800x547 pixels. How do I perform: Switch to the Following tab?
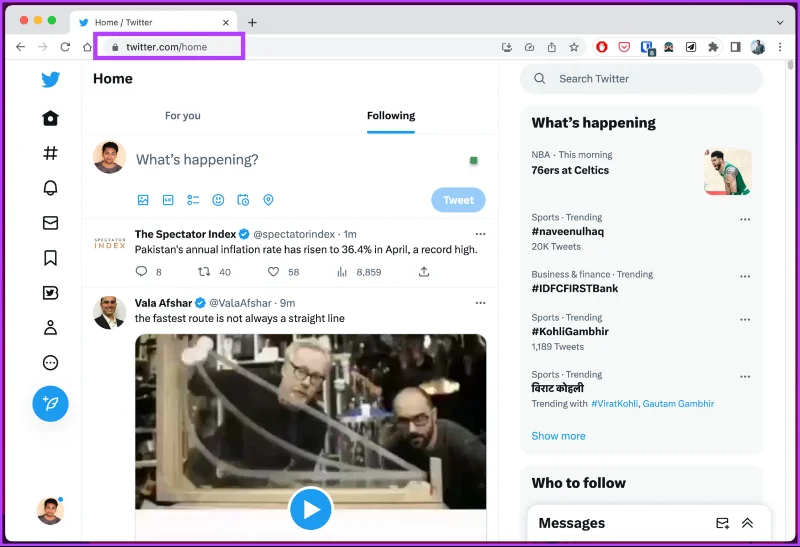(391, 116)
